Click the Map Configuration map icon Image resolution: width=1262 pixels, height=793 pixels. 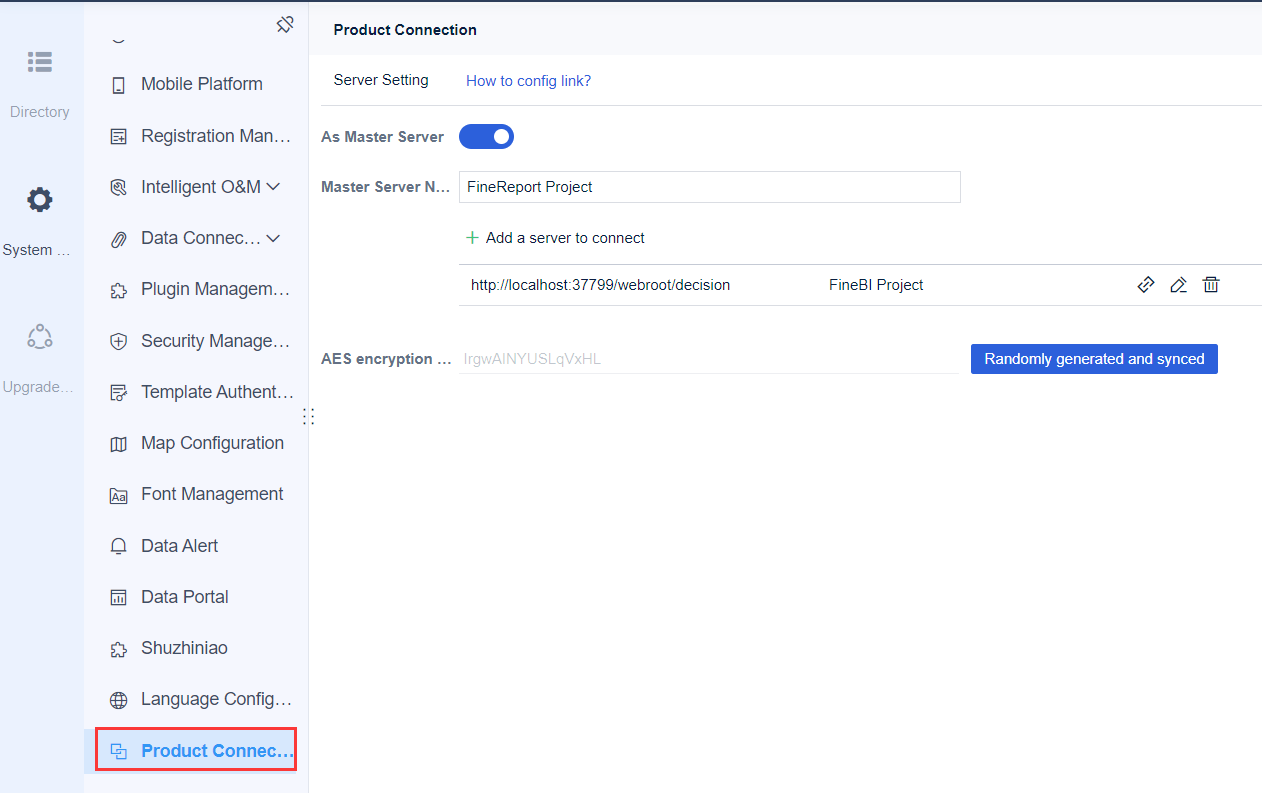coord(119,443)
